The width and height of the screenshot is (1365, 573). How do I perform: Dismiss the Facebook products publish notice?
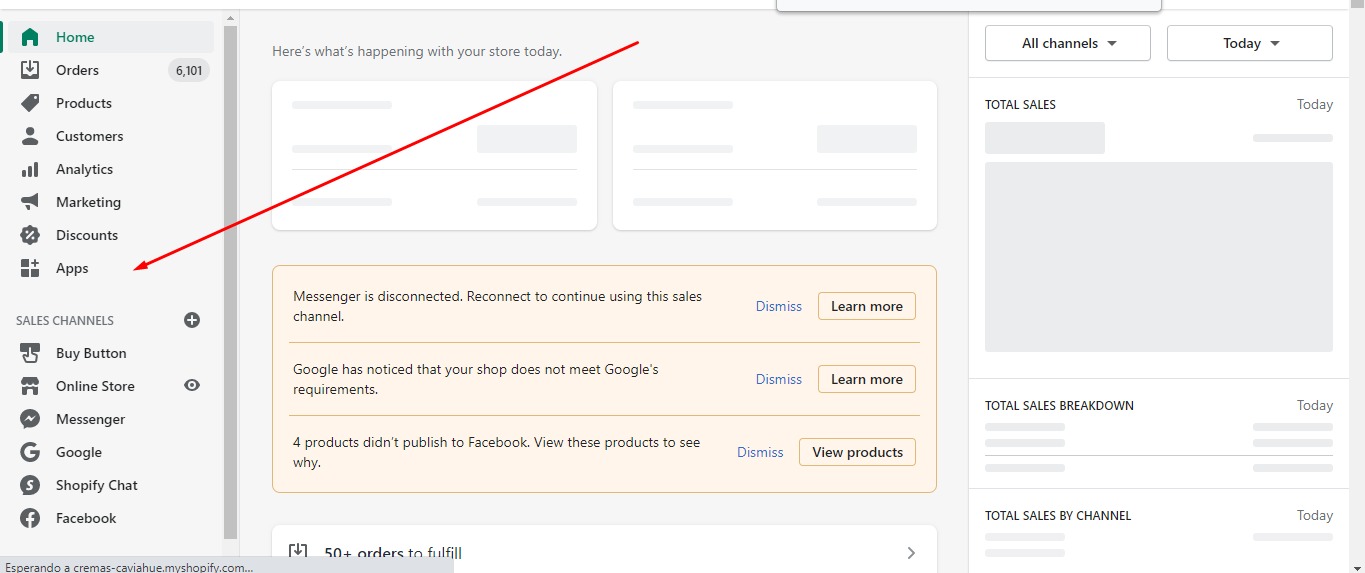(x=760, y=452)
